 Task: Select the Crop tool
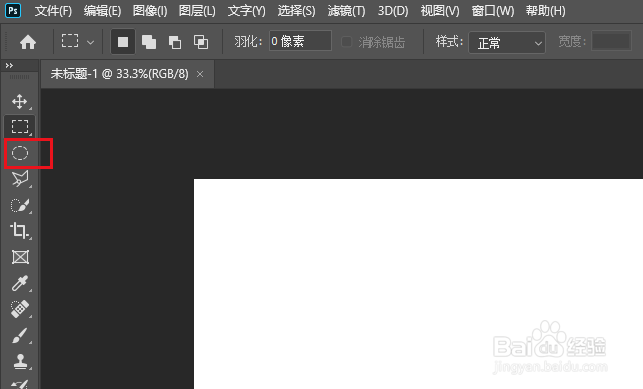[x=20, y=231]
